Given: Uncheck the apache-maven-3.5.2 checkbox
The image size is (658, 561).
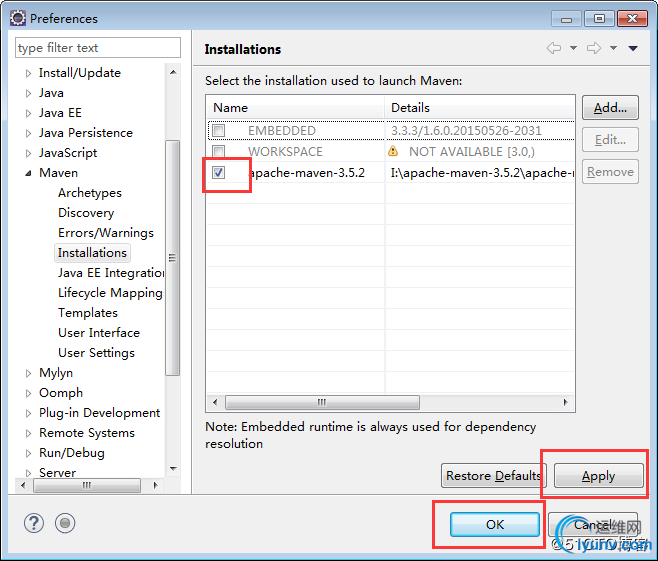Looking at the screenshot, I should [x=219, y=172].
